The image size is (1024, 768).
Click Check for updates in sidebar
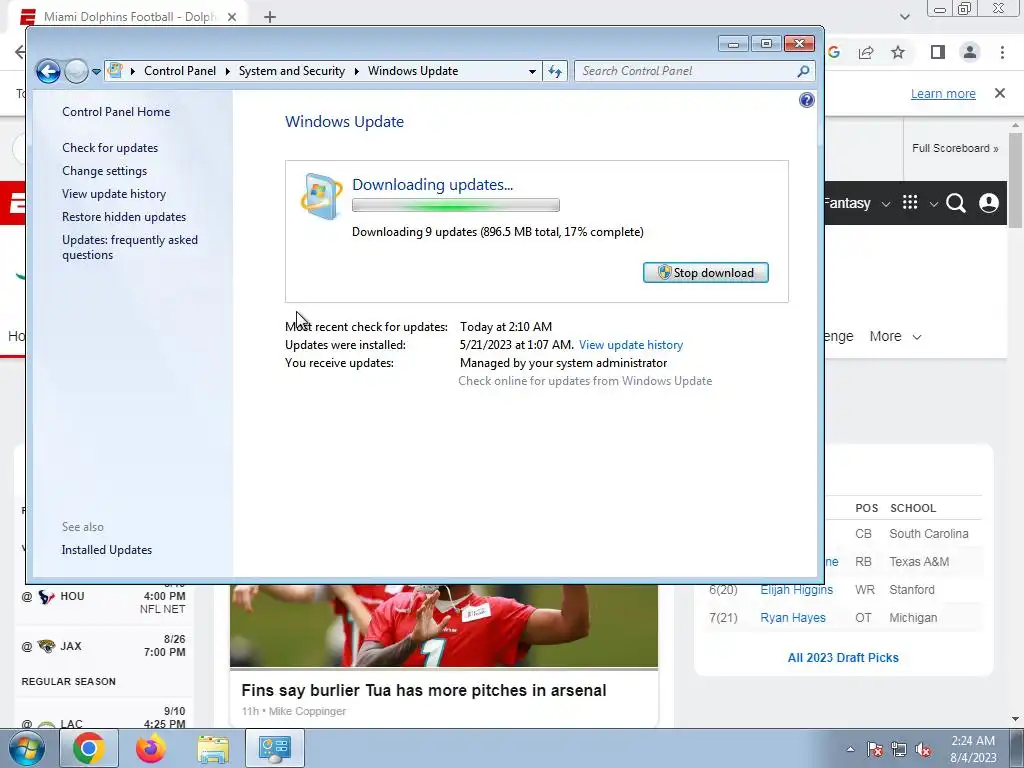click(110, 148)
